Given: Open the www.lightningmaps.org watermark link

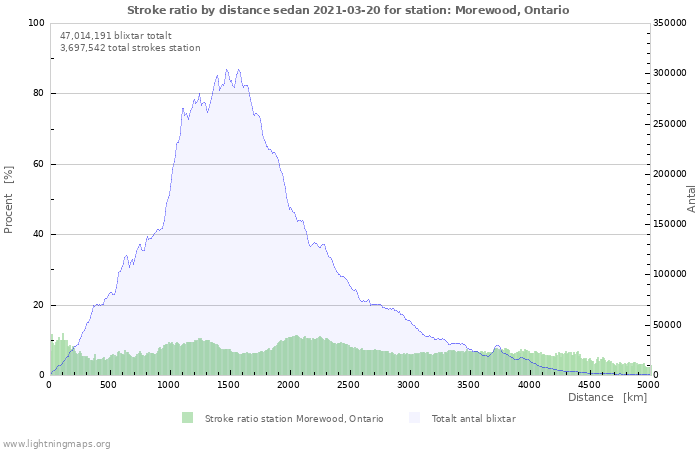Looking at the screenshot, I should [x=56, y=443].
